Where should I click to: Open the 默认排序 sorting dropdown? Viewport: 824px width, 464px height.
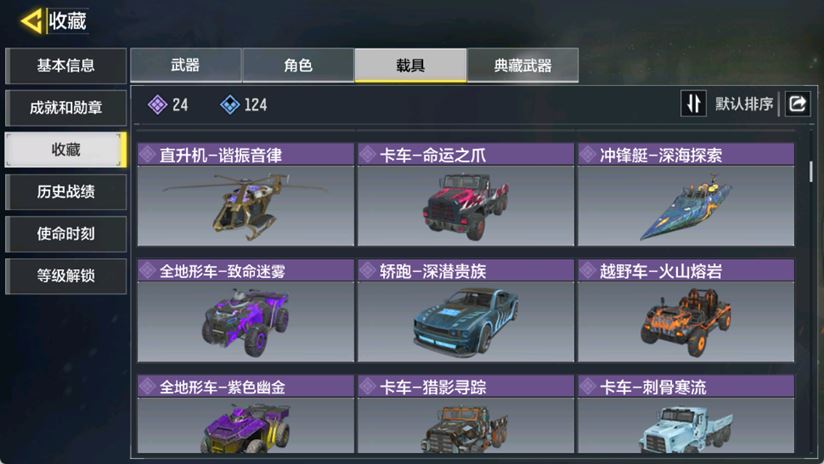pyautogui.click(x=744, y=104)
